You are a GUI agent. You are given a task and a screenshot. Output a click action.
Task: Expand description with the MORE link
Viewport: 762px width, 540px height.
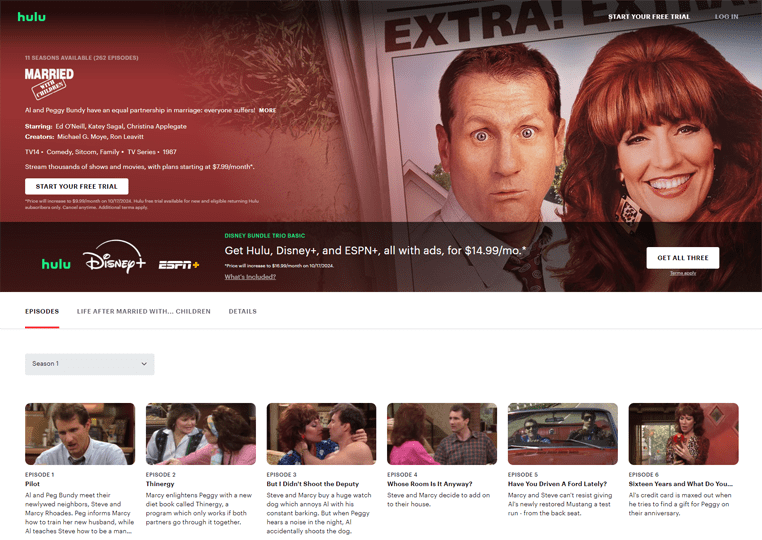pyautogui.click(x=267, y=110)
